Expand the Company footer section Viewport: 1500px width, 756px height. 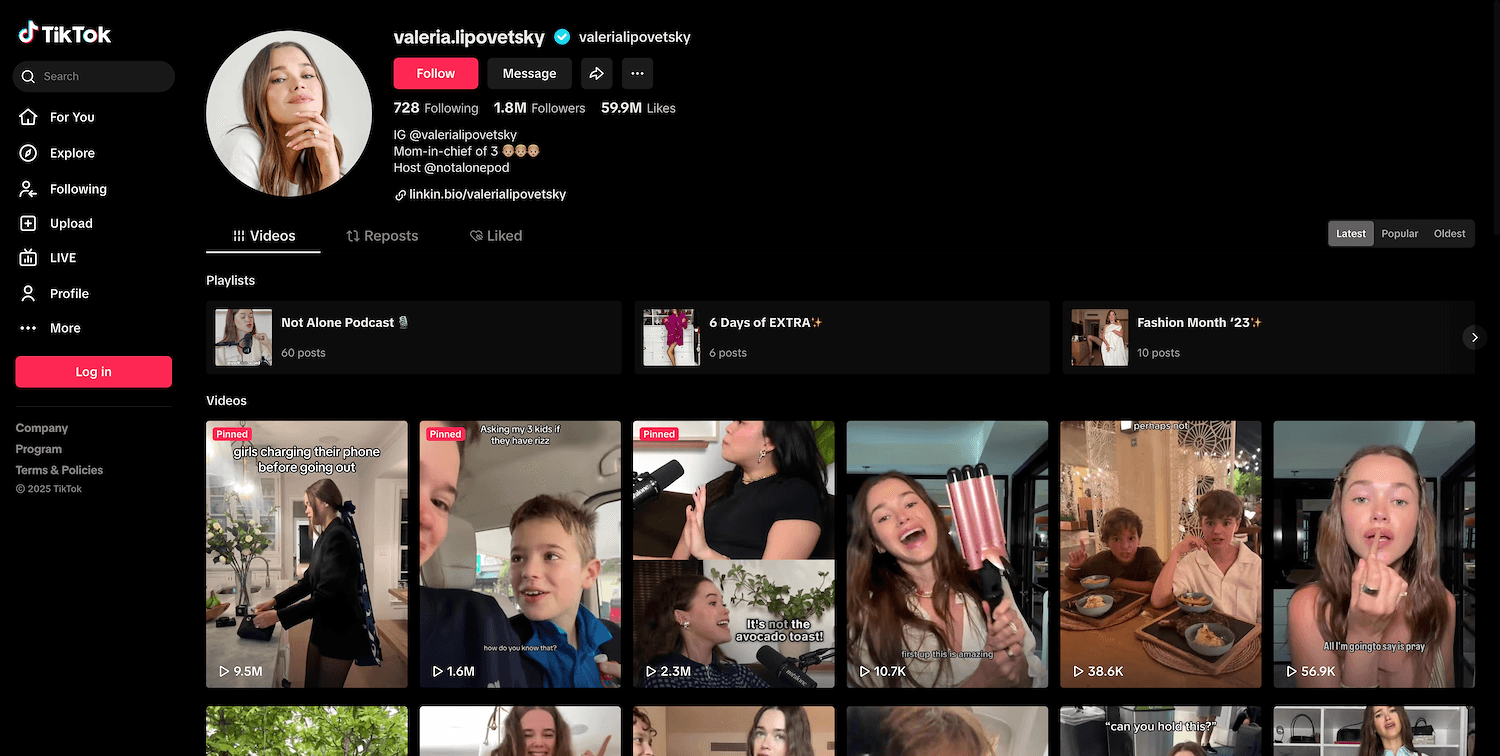[x=42, y=428]
